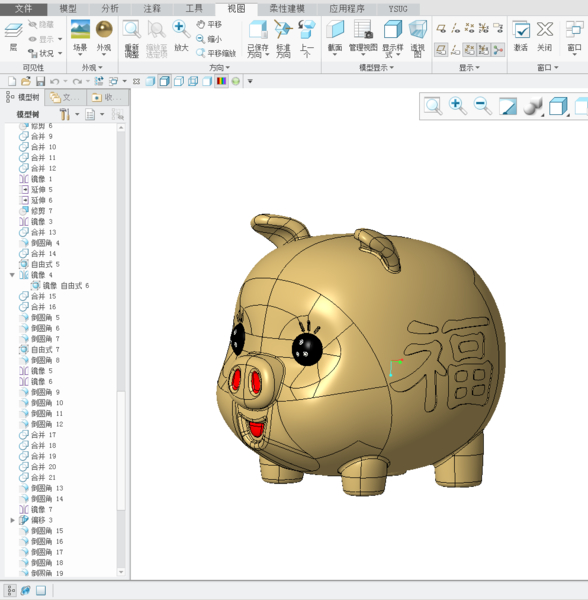Toggle spin center display button
The width and height of the screenshot is (588, 600).
[x=498, y=50]
